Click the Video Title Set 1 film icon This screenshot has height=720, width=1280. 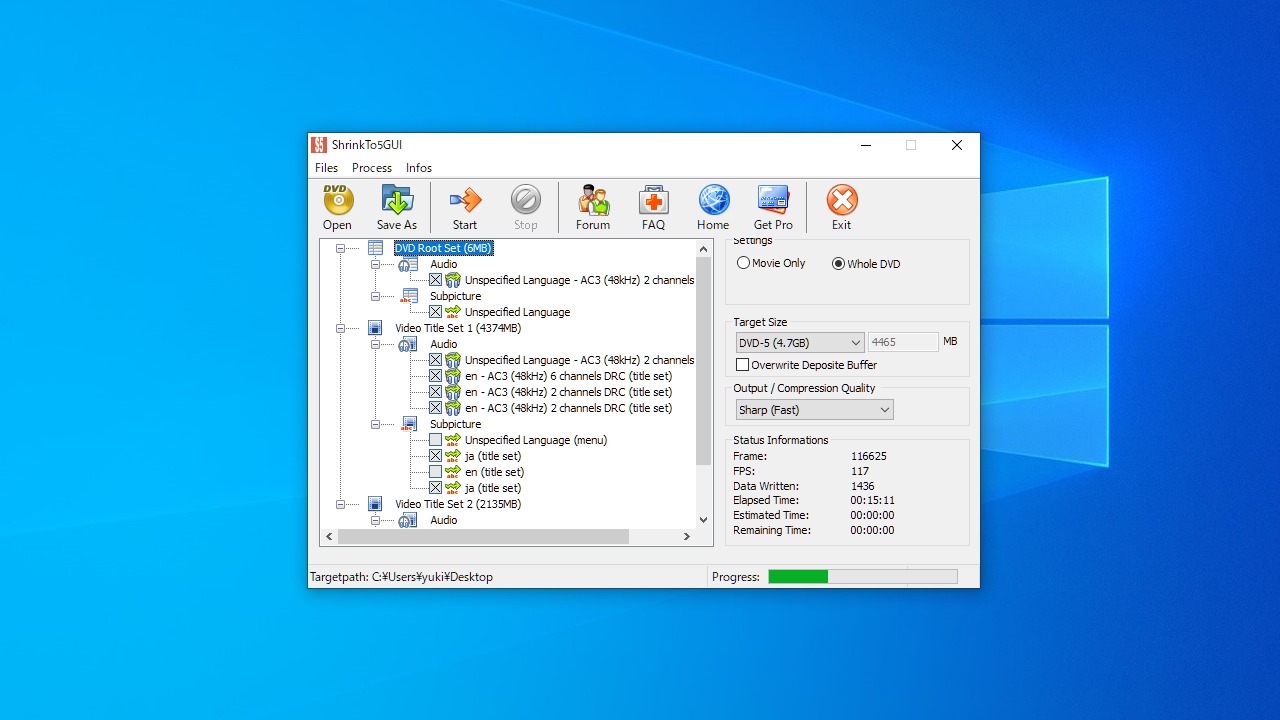pyautogui.click(x=375, y=328)
